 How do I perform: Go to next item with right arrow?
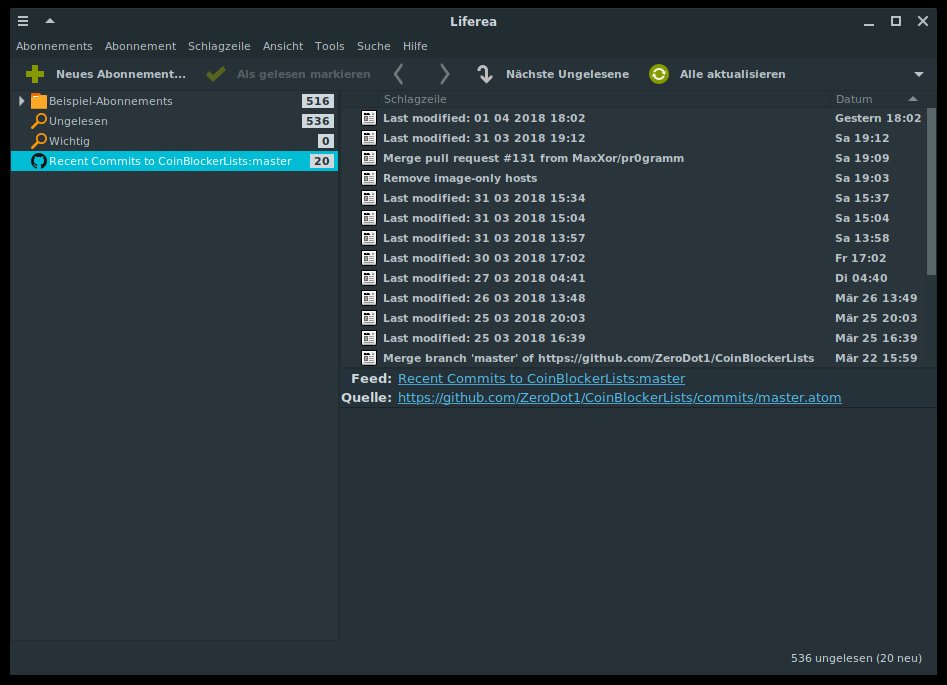pos(445,74)
